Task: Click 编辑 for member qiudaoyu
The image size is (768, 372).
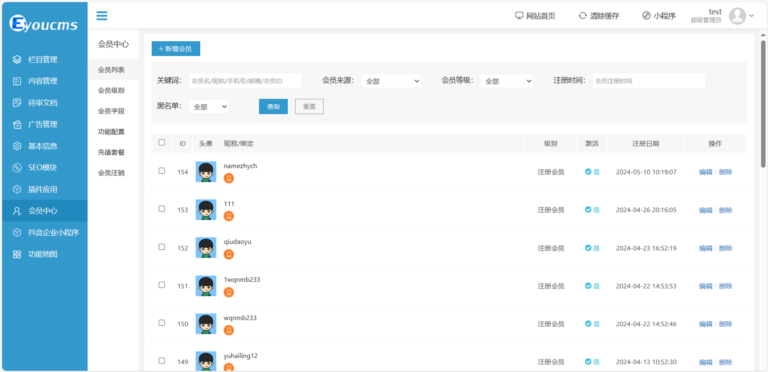Action: 705,248
